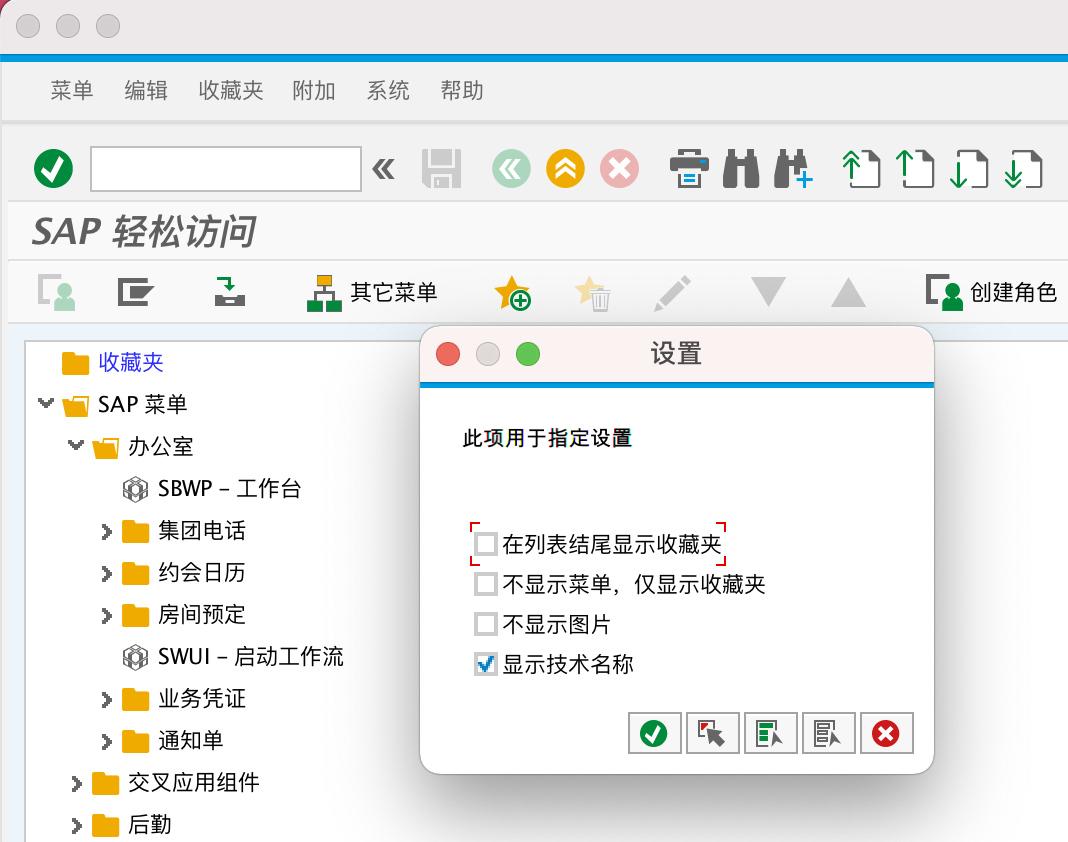Viewport: 1068px width, 842px height.
Task: Enable 在列表结尾显示收藏夹 checkbox
Action: pos(486,544)
